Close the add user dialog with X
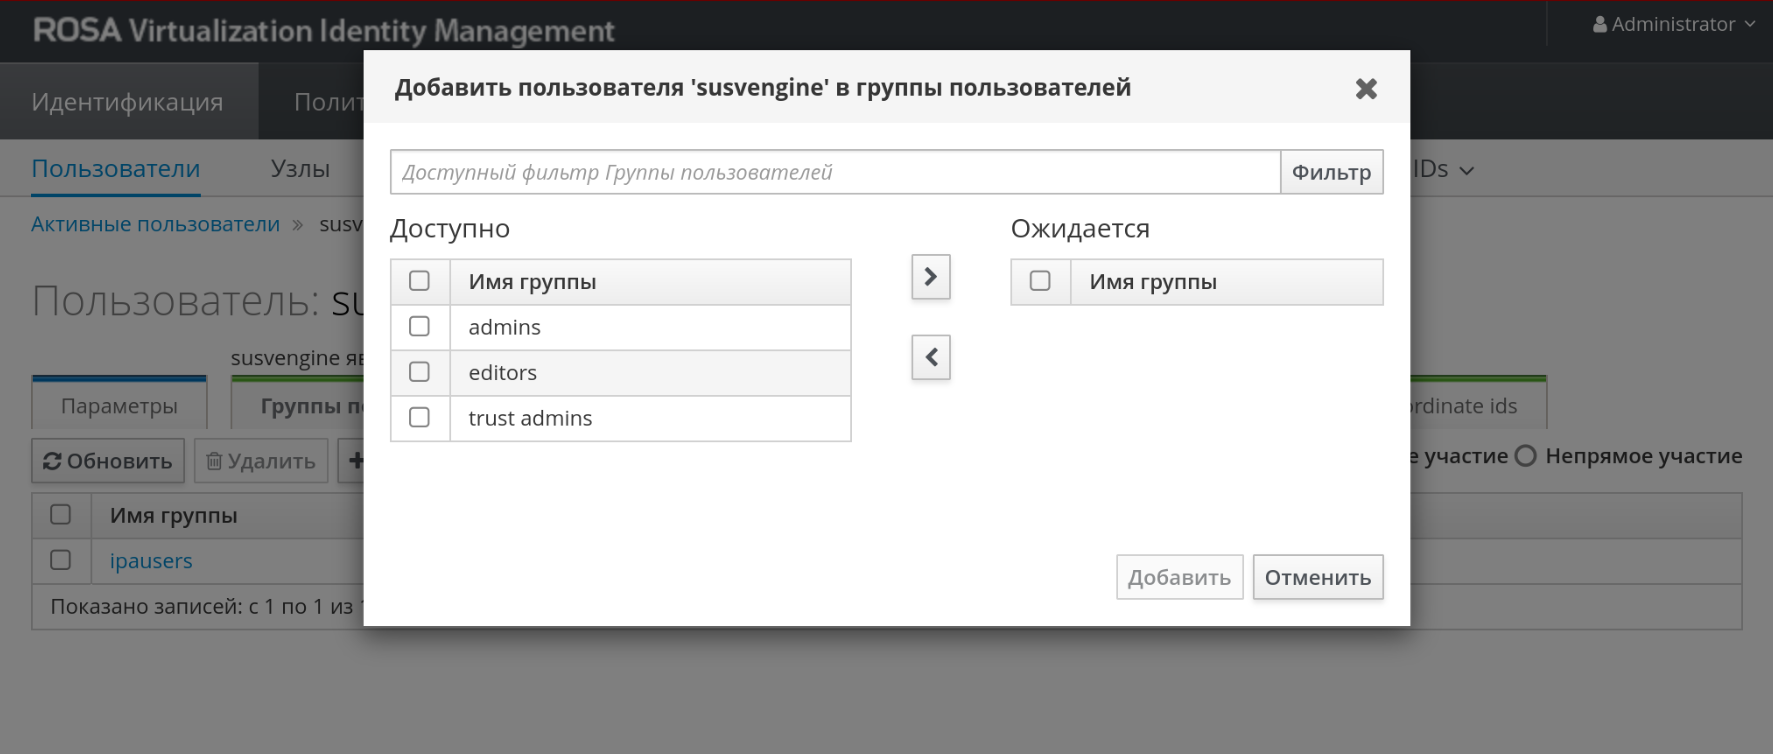The width and height of the screenshot is (1773, 754). coord(1366,89)
